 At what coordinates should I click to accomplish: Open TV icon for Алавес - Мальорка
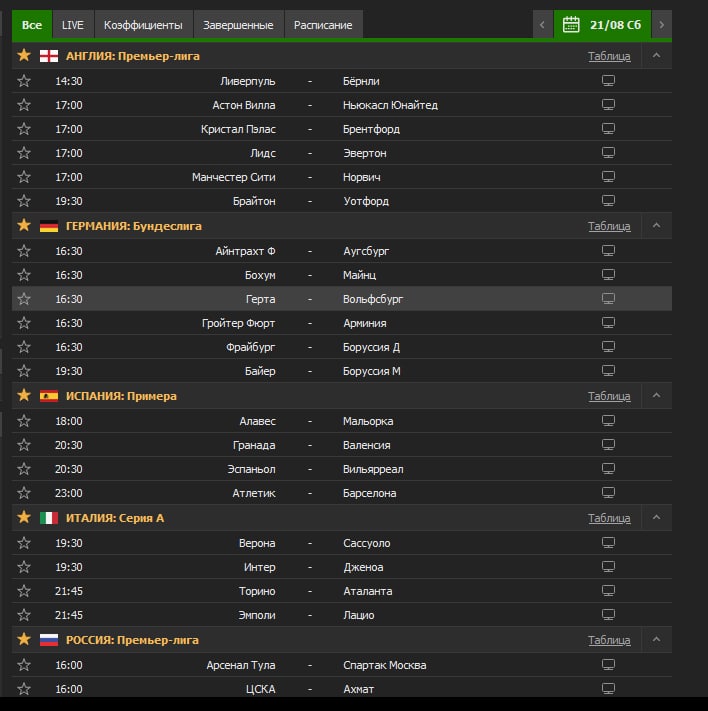pos(608,421)
